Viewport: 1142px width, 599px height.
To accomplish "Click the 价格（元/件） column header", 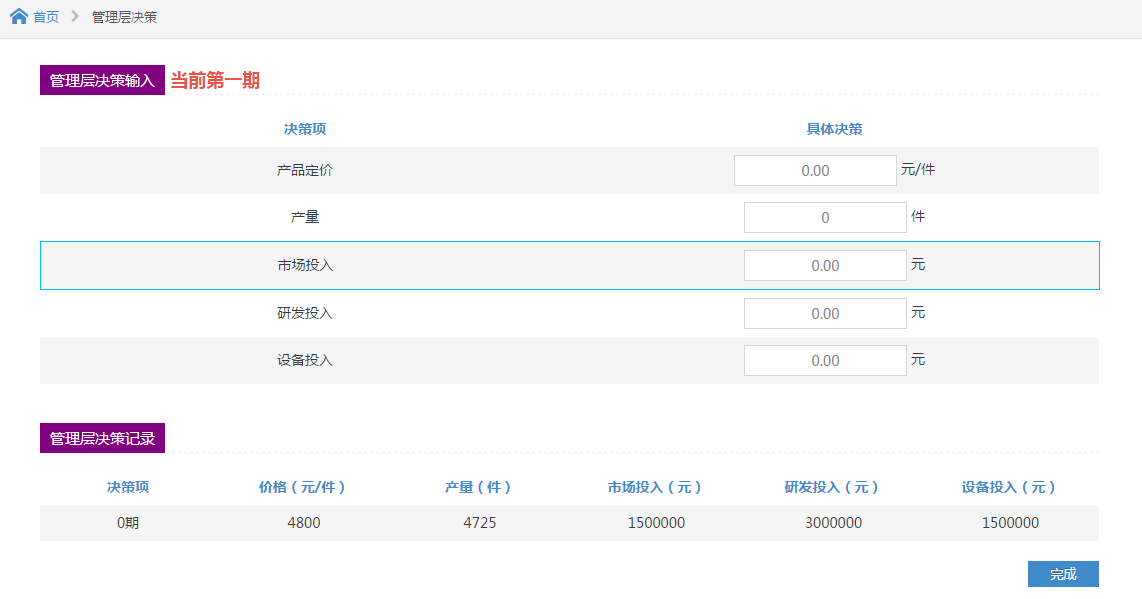I will click(x=302, y=487).
